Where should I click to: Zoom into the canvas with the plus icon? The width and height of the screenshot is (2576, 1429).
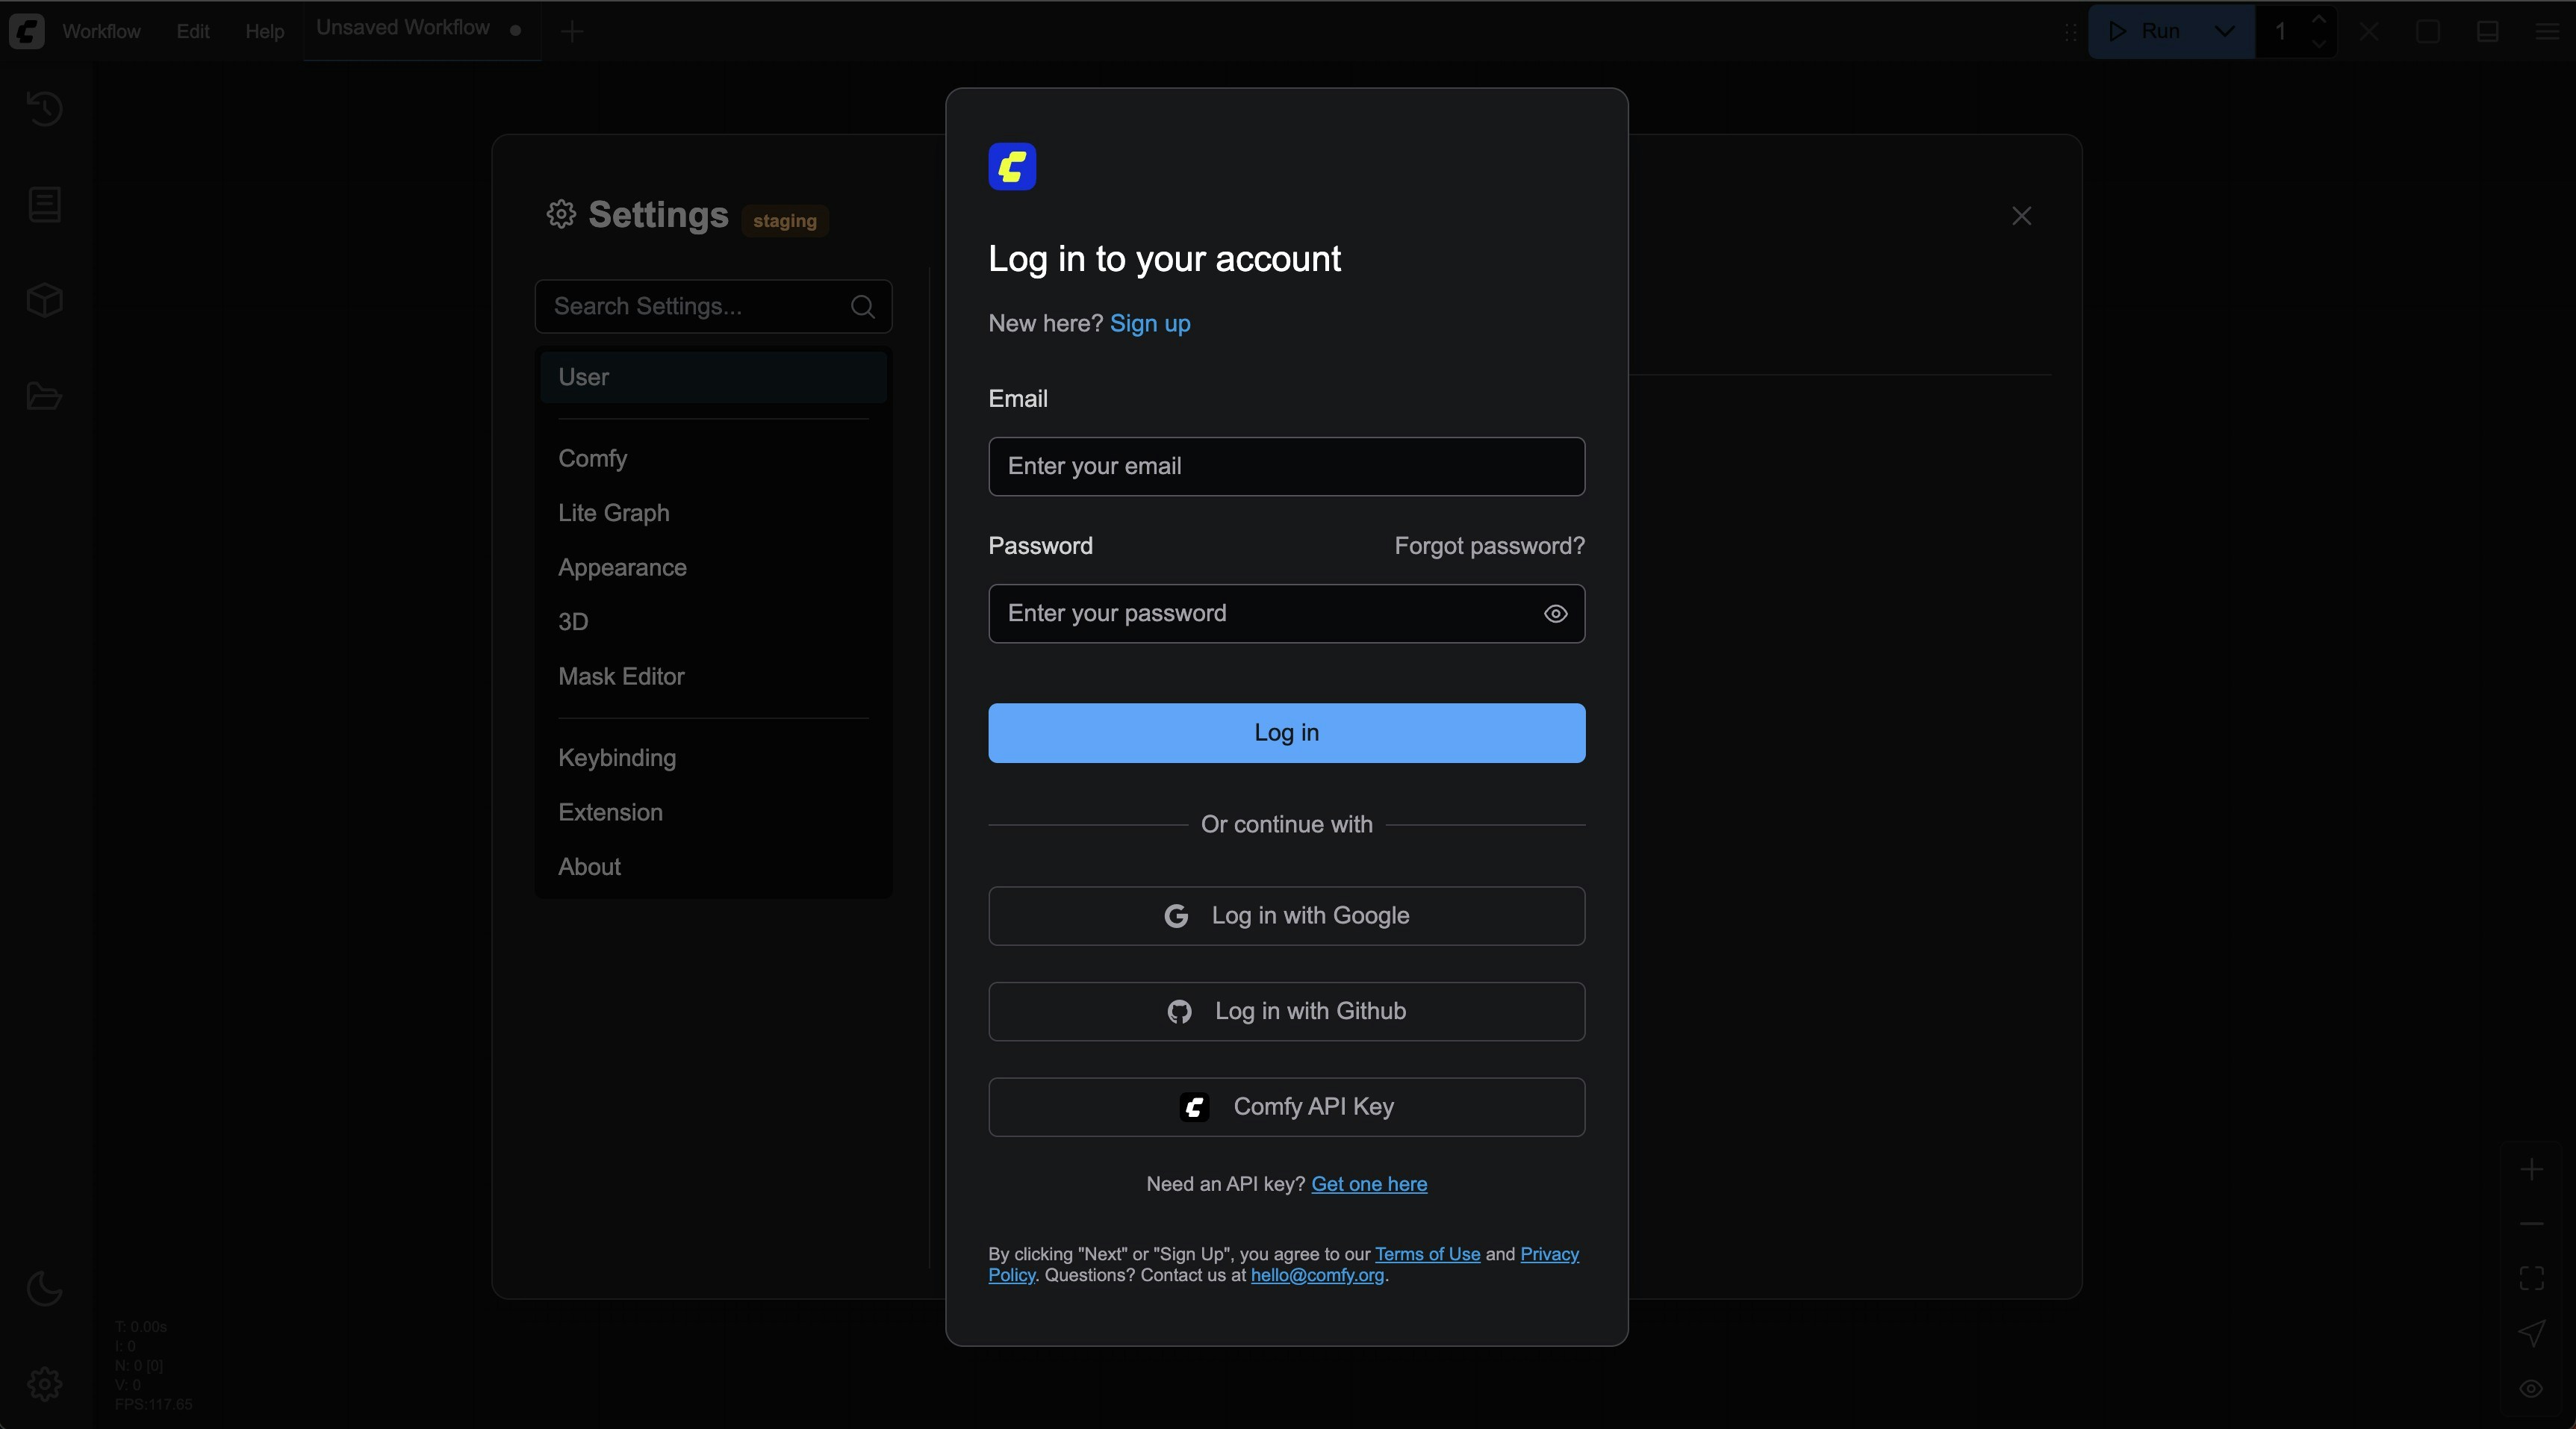point(2532,1170)
